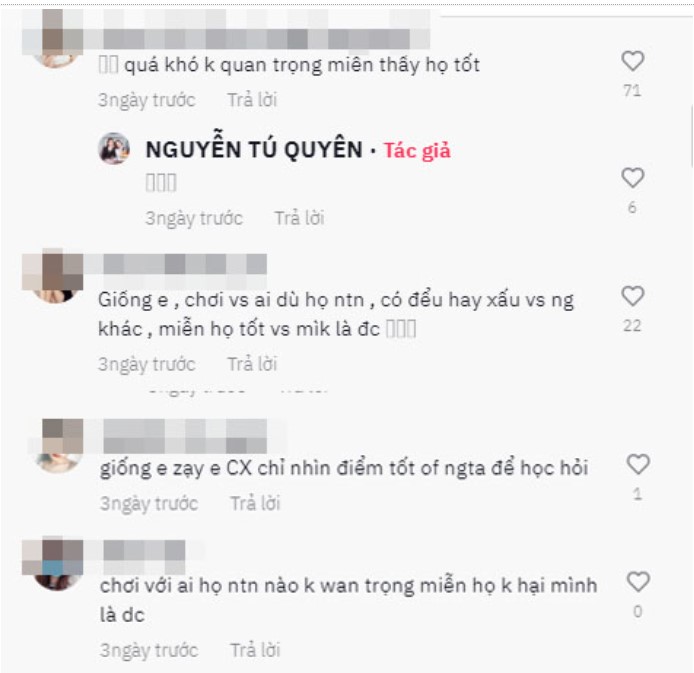Click the scrollbar on the right edge

click(x=692, y=137)
